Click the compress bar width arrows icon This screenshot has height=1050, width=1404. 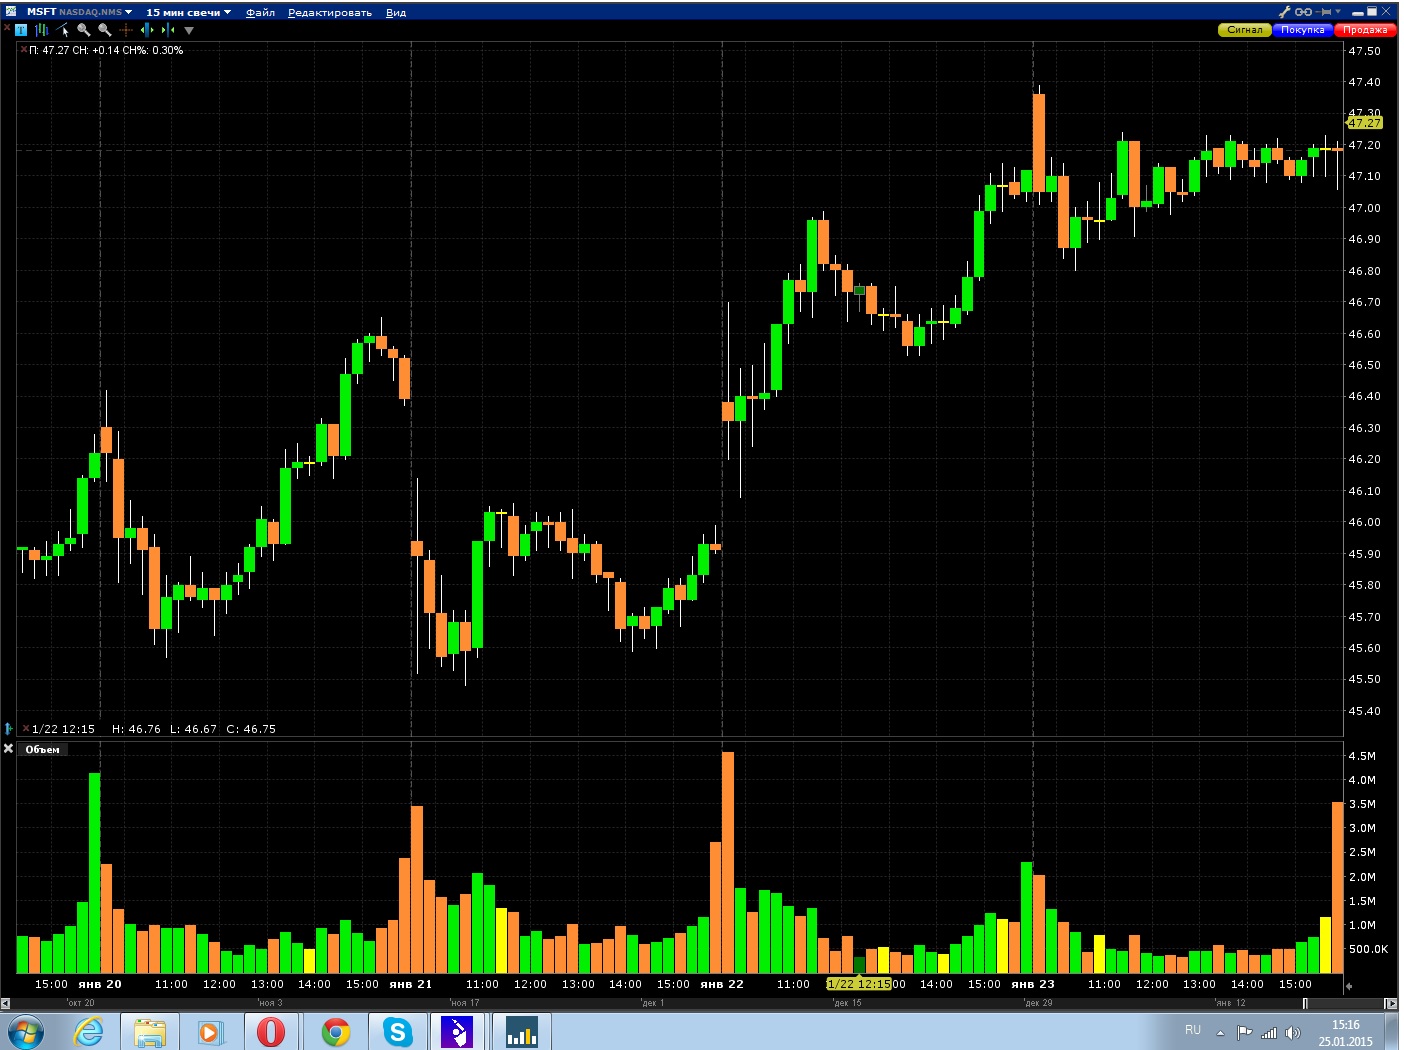click(x=168, y=30)
